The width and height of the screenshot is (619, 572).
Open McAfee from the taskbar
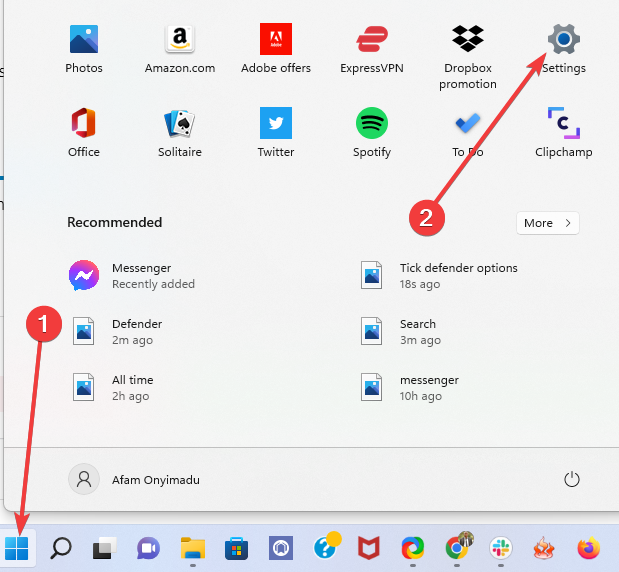click(x=368, y=548)
